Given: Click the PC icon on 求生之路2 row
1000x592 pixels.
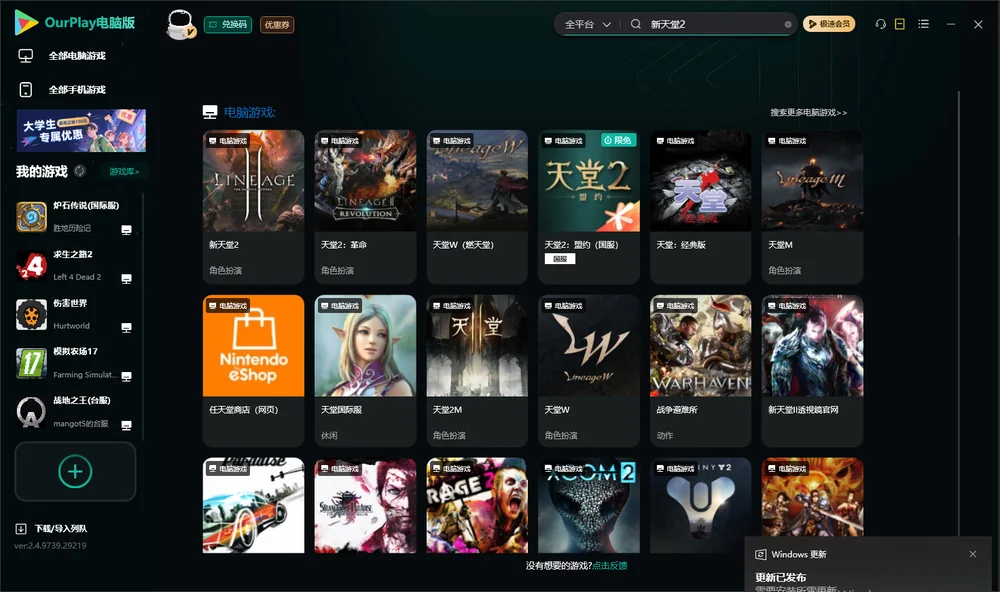Looking at the screenshot, I should click(126, 279).
